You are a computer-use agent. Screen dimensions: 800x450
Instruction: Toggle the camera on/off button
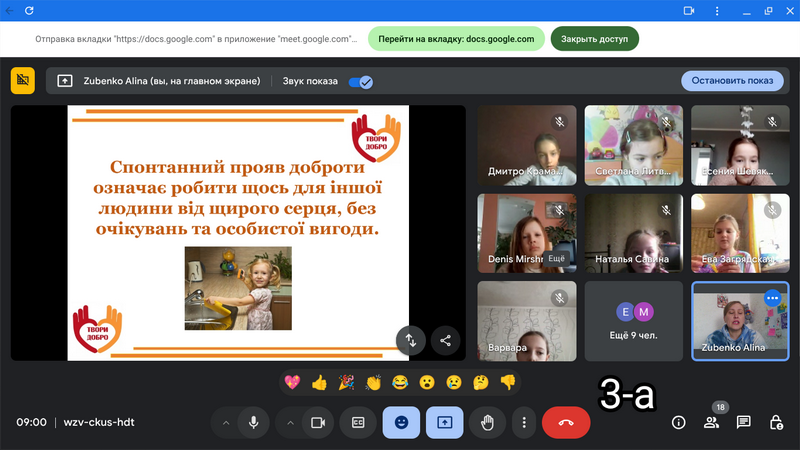pos(318,422)
